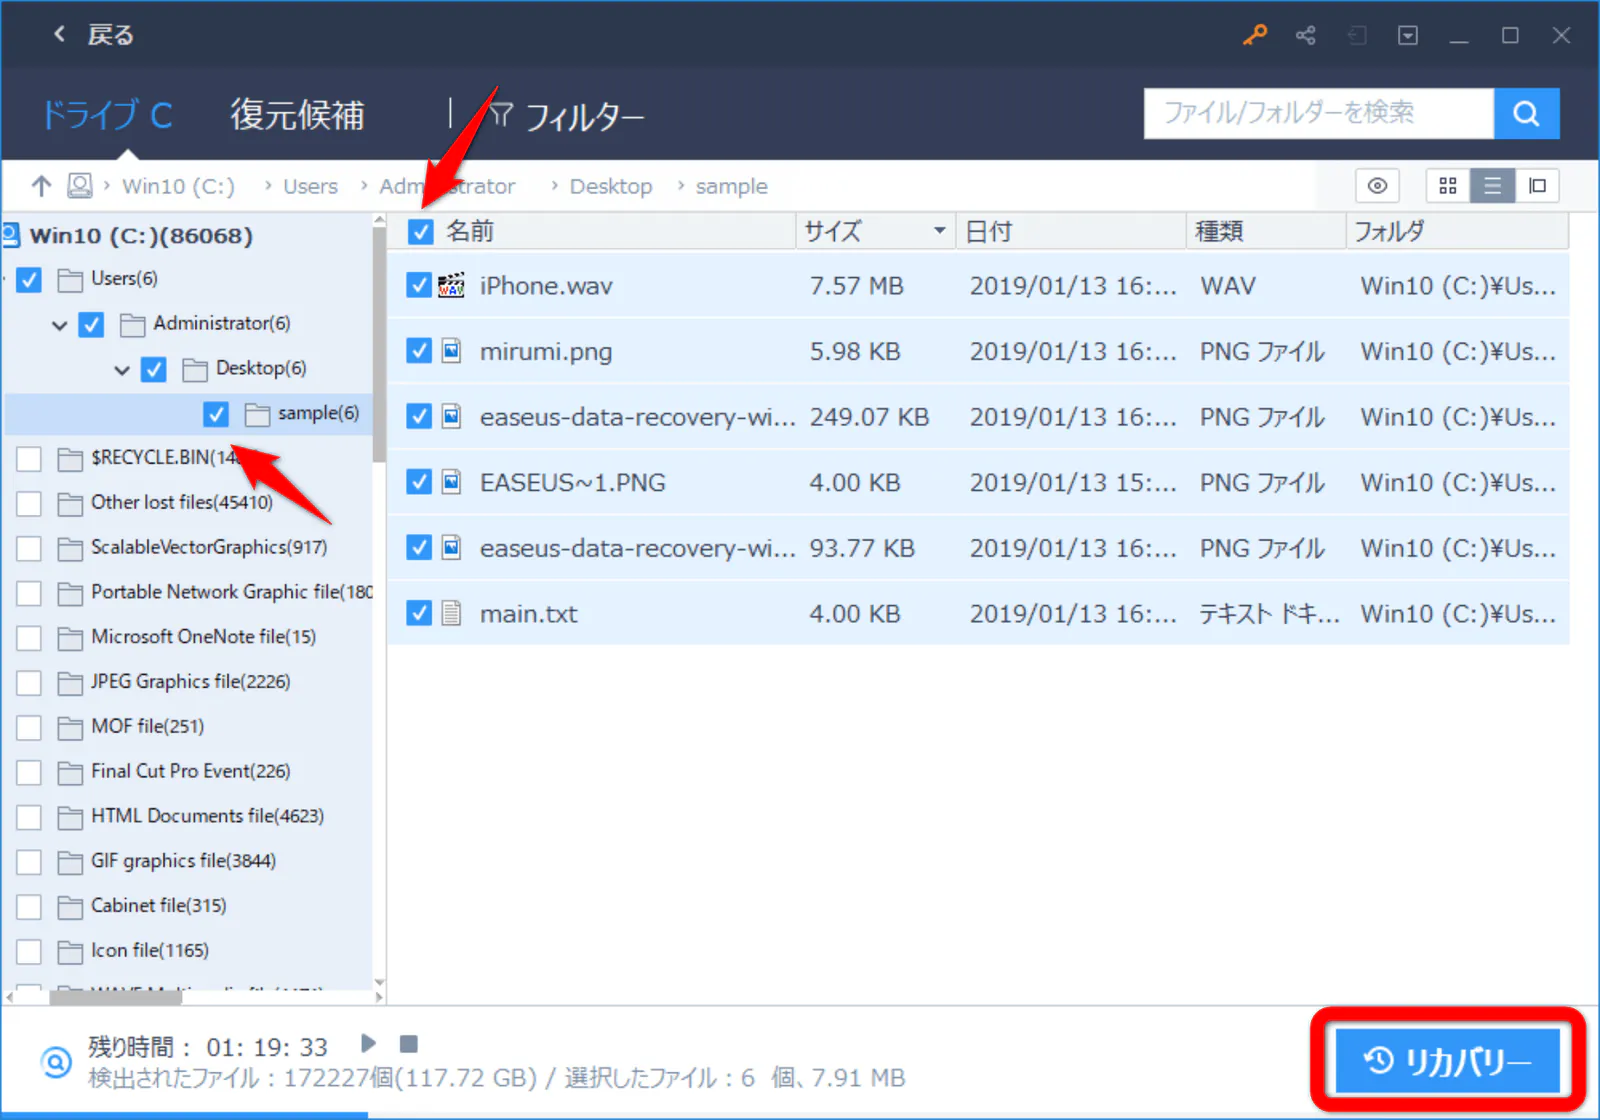Uncheck the mirumi.png checkbox
Viewport: 1600px width, 1120px height.
tap(419, 351)
